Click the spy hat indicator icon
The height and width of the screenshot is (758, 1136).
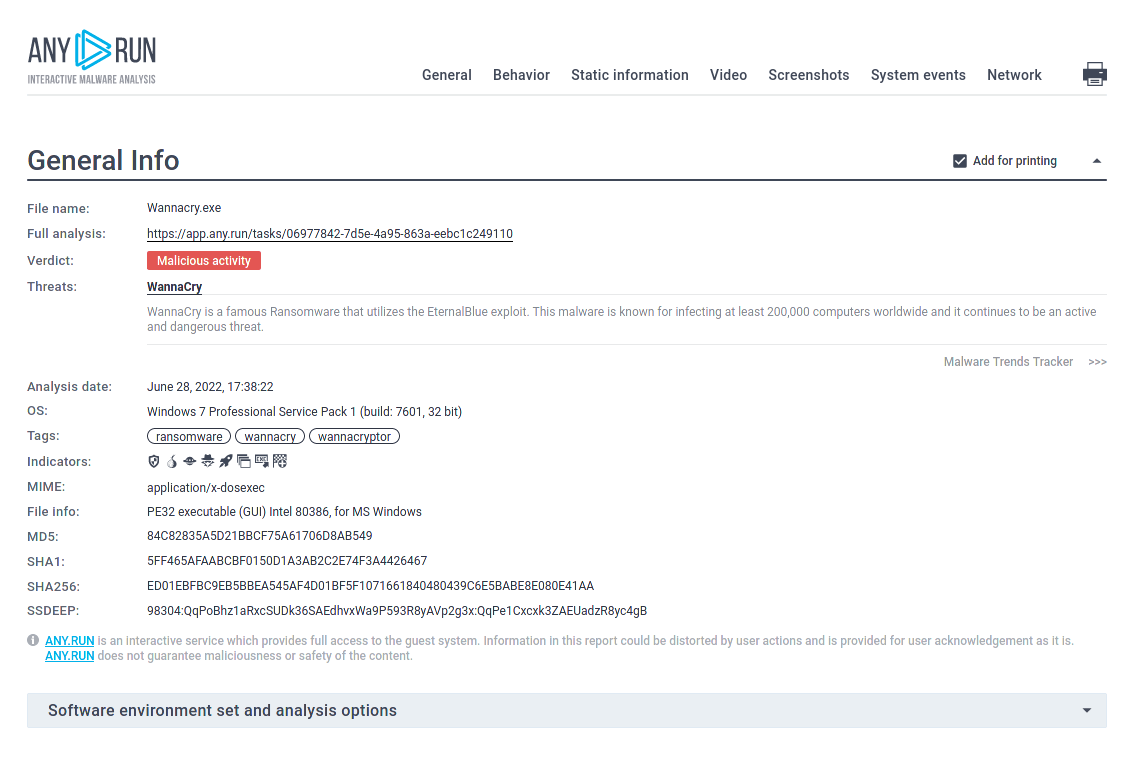point(207,461)
